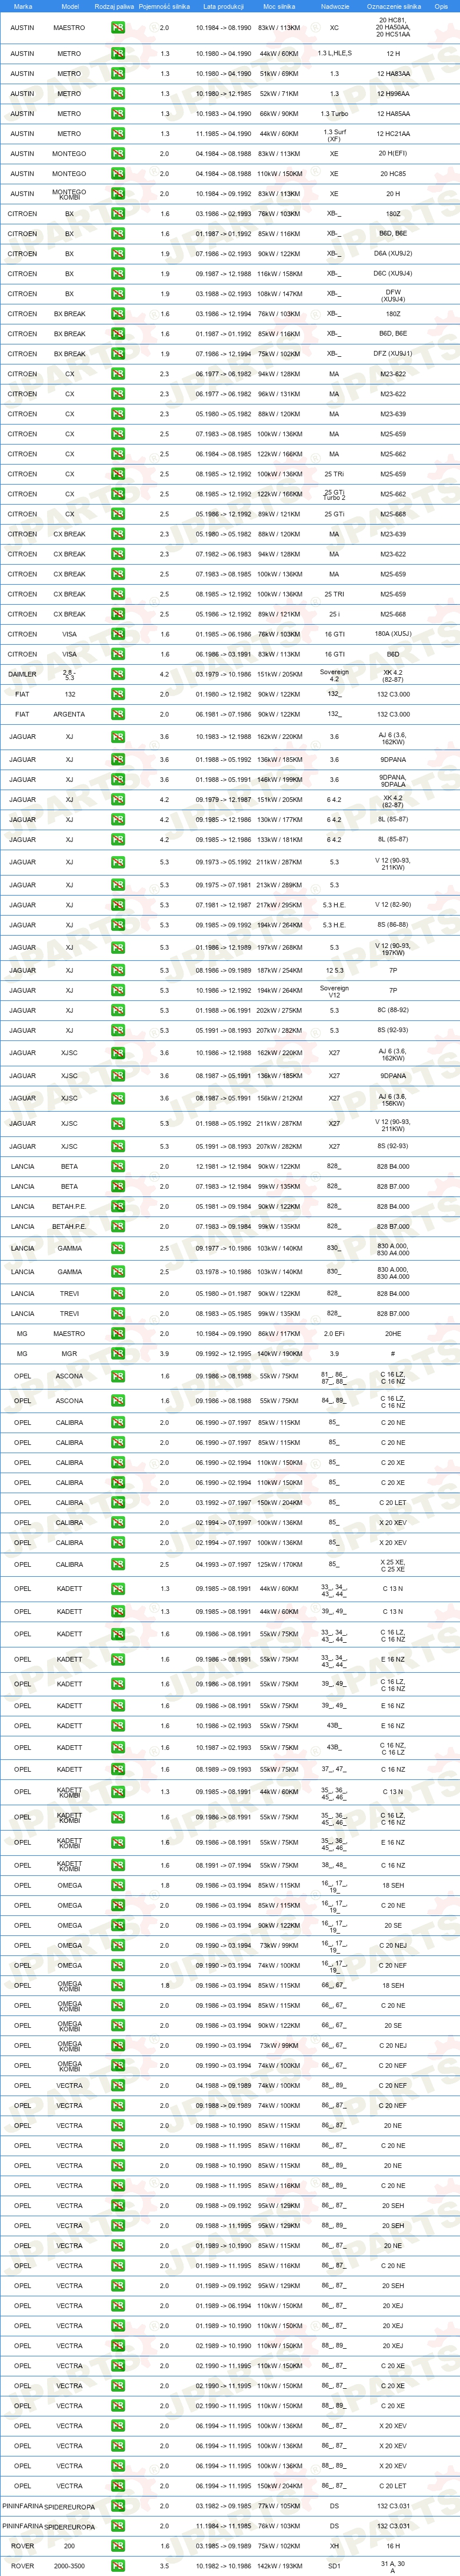Select engine code cell 9DPANA, 9DPALA
Image resolution: width=460 pixels, height=2576 pixels.
point(393,780)
